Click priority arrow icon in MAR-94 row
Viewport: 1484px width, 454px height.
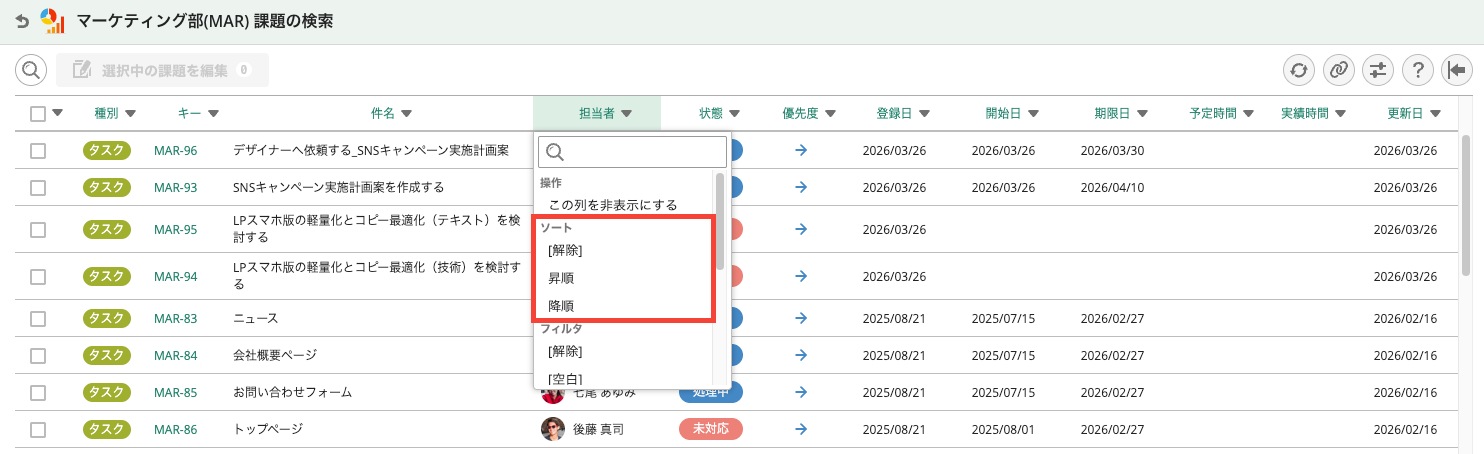[x=801, y=276]
